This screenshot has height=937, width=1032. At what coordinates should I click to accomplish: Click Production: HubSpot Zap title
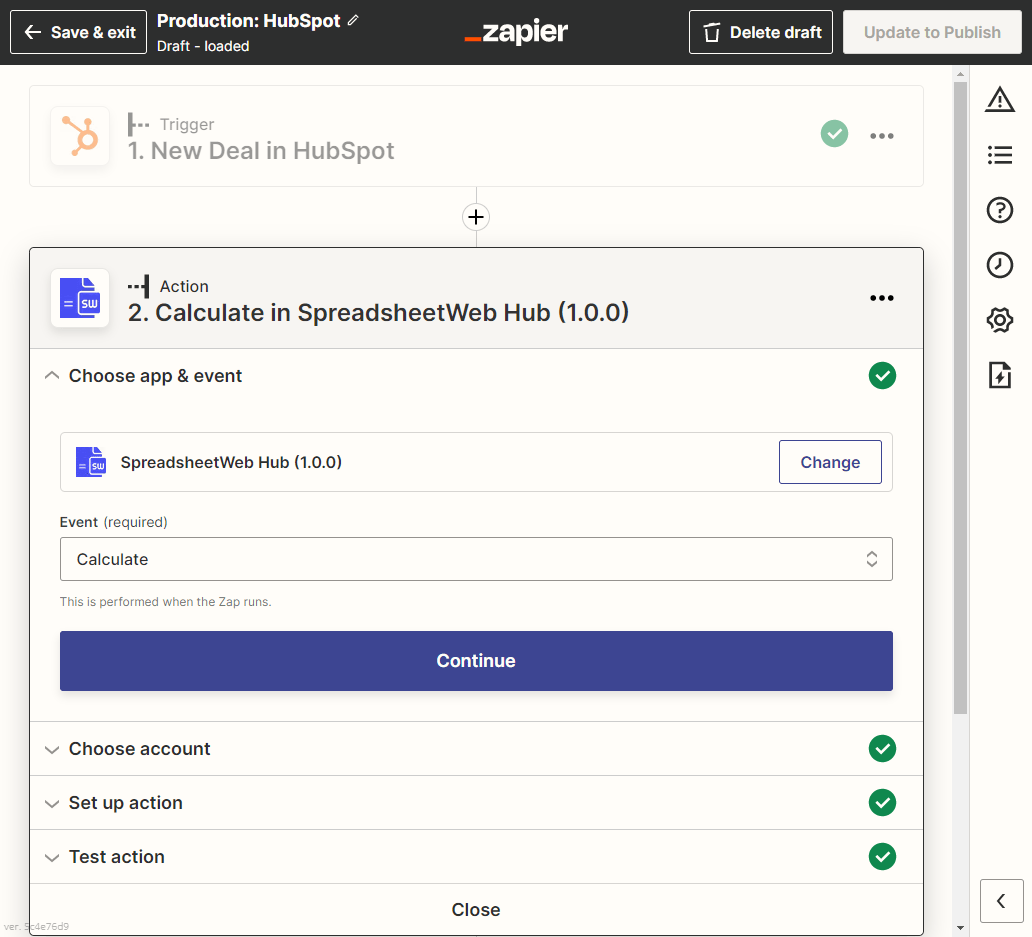click(x=248, y=20)
